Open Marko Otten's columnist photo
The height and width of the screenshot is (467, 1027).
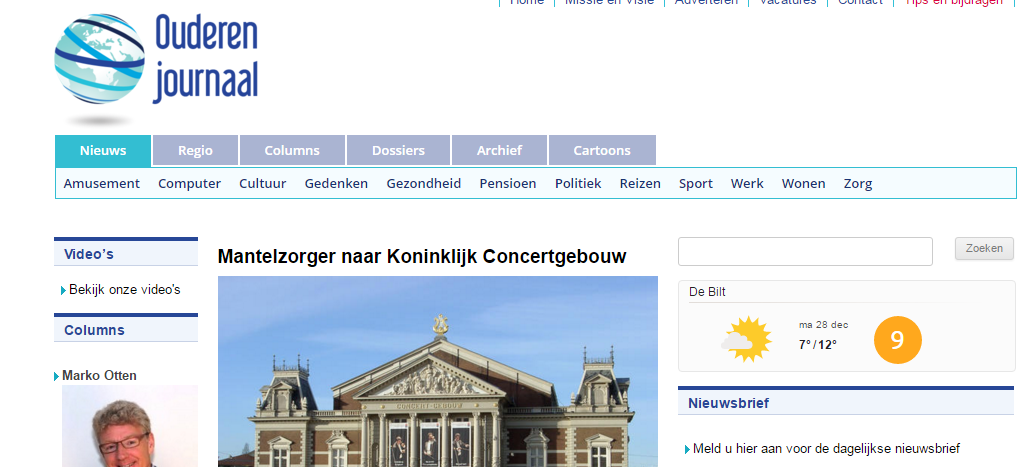(129, 427)
